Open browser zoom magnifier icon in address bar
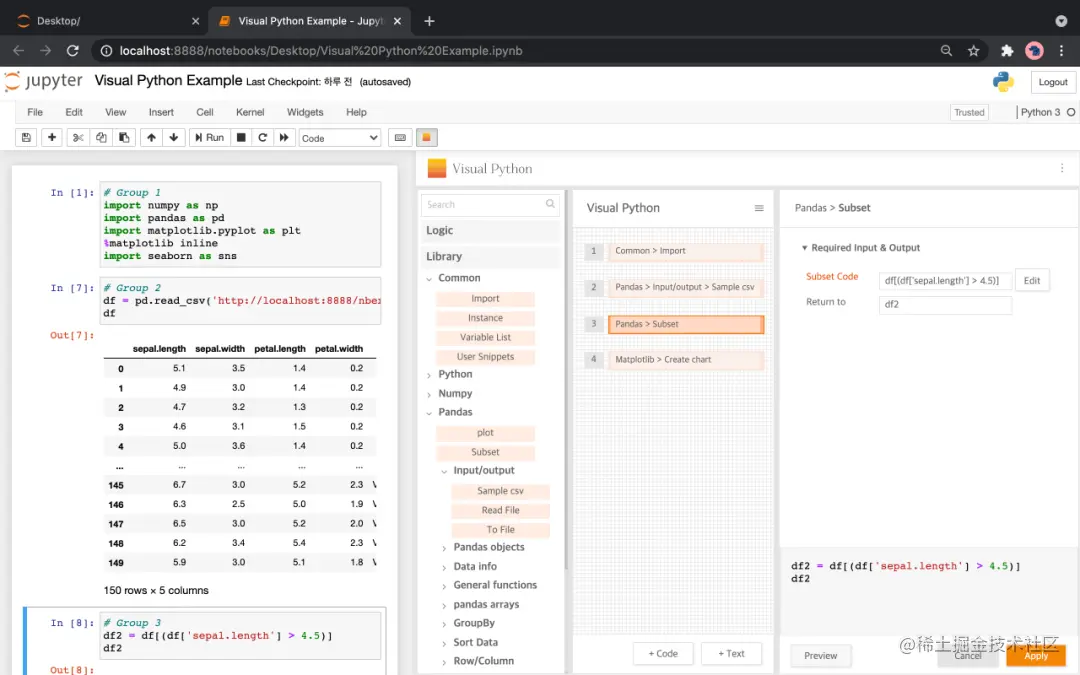 [x=946, y=50]
